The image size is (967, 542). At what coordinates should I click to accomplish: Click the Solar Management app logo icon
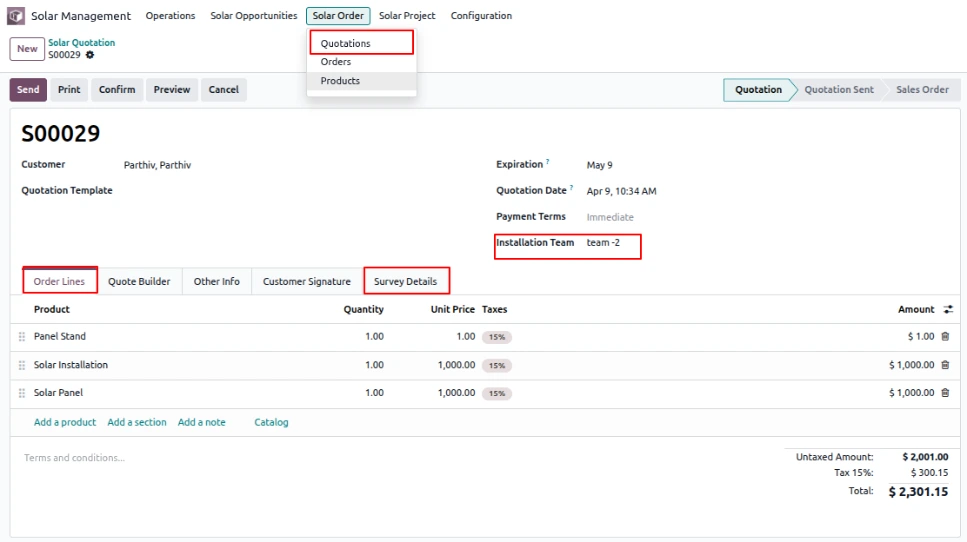[x=16, y=15]
